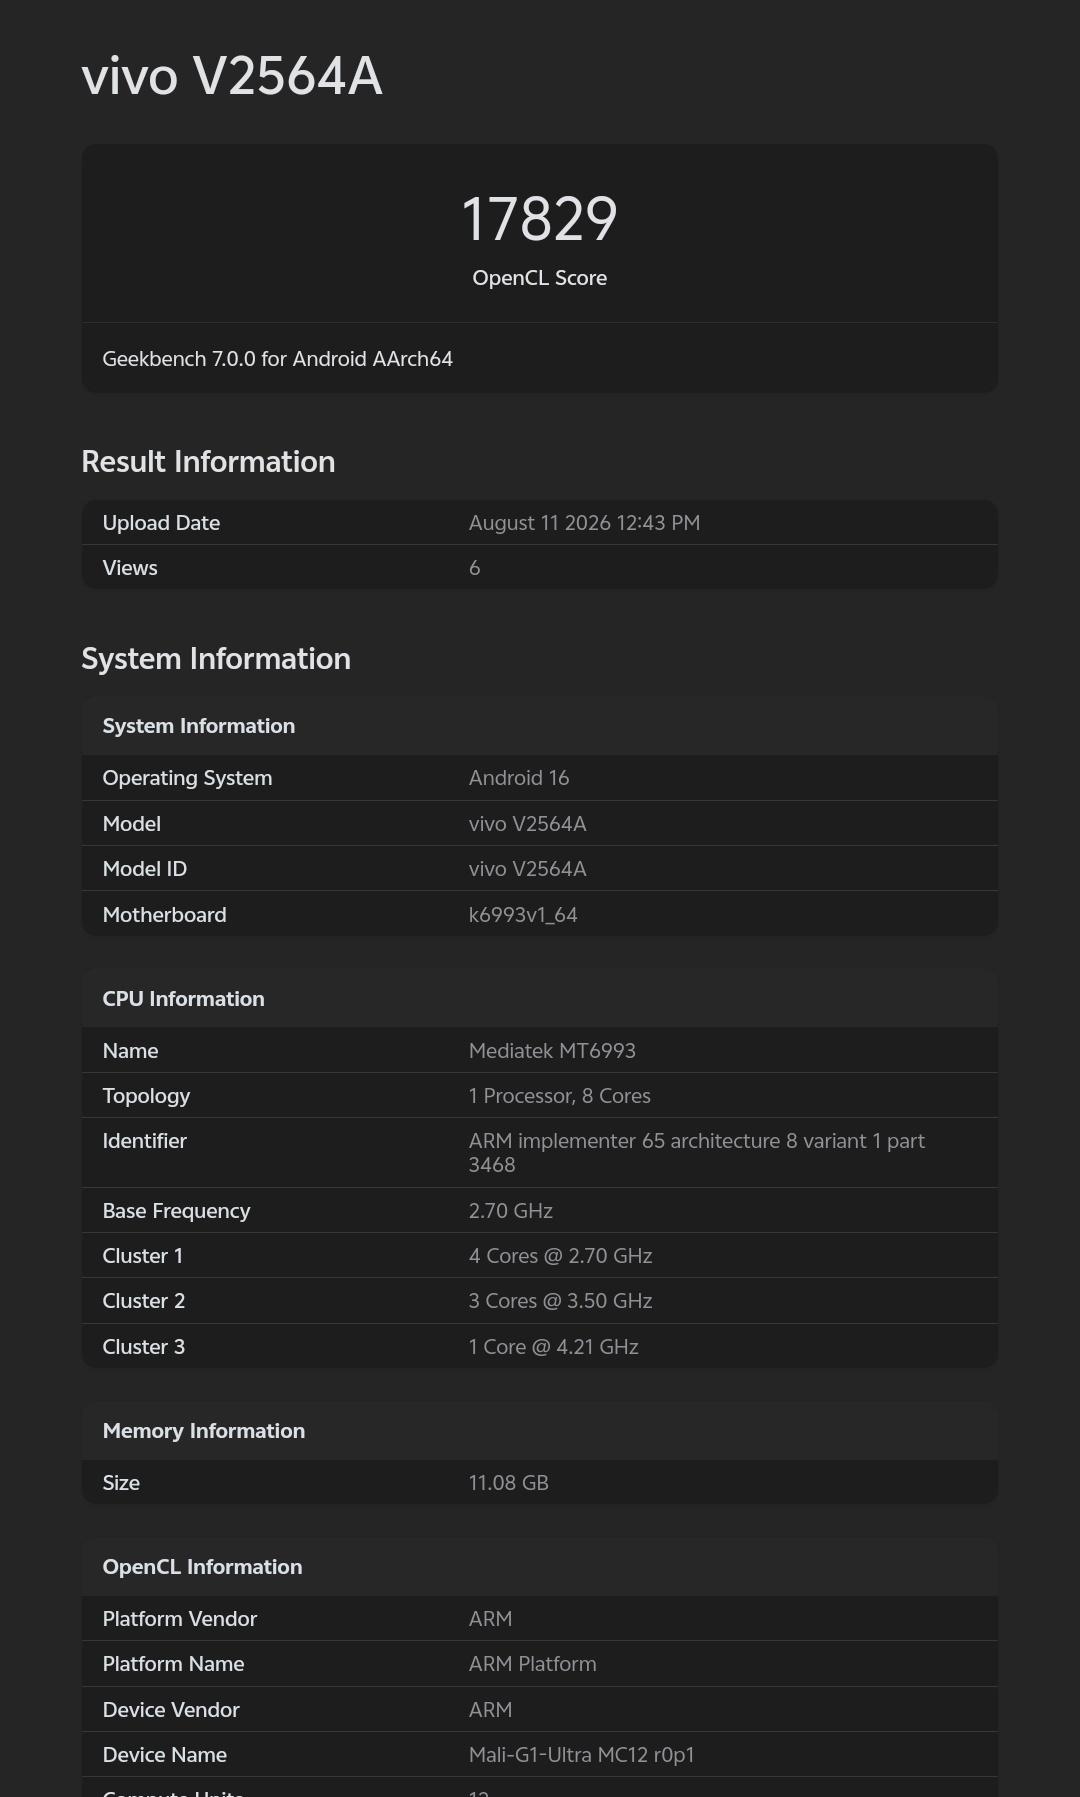Click the Result Information heading
Viewport: 1080px width, 1797px height.
click(208, 461)
